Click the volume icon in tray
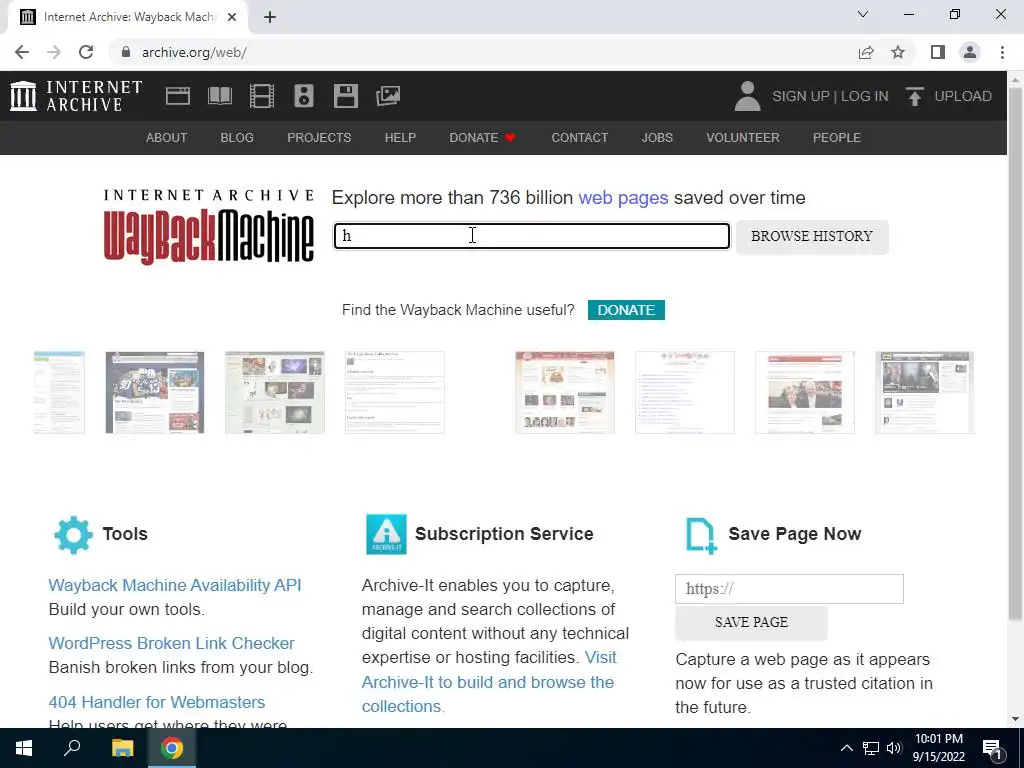The height and width of the screenshot is (768, 1024). click(894, 748)
